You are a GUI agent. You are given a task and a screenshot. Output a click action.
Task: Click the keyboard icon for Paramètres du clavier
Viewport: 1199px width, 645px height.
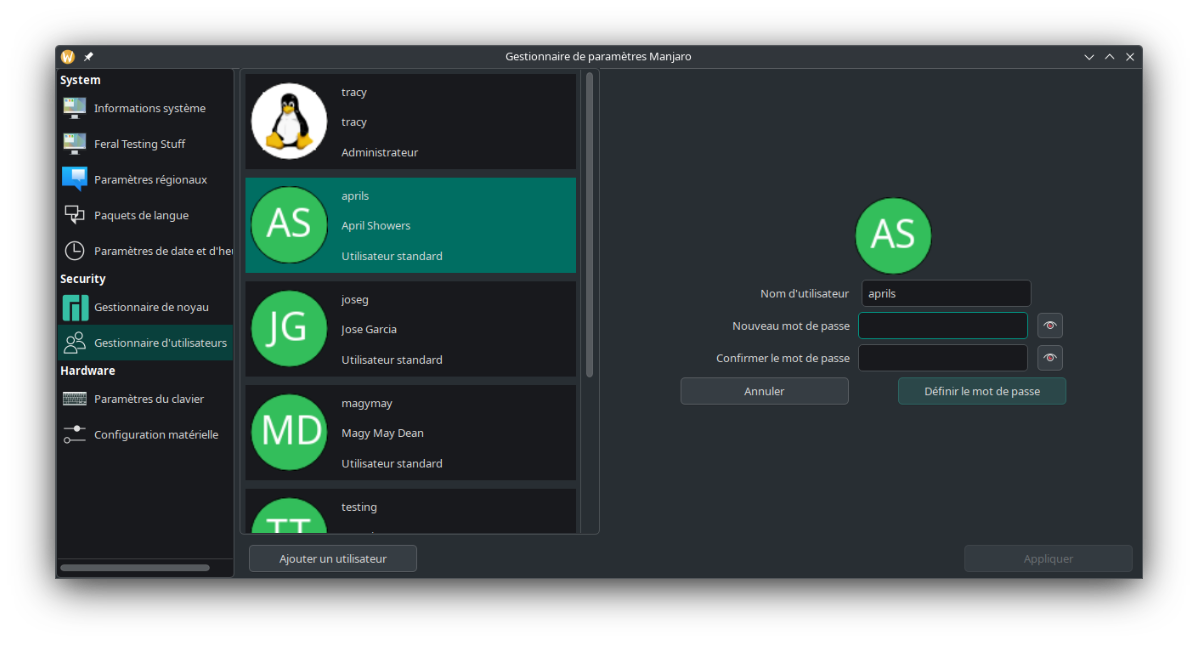[74, 399]
